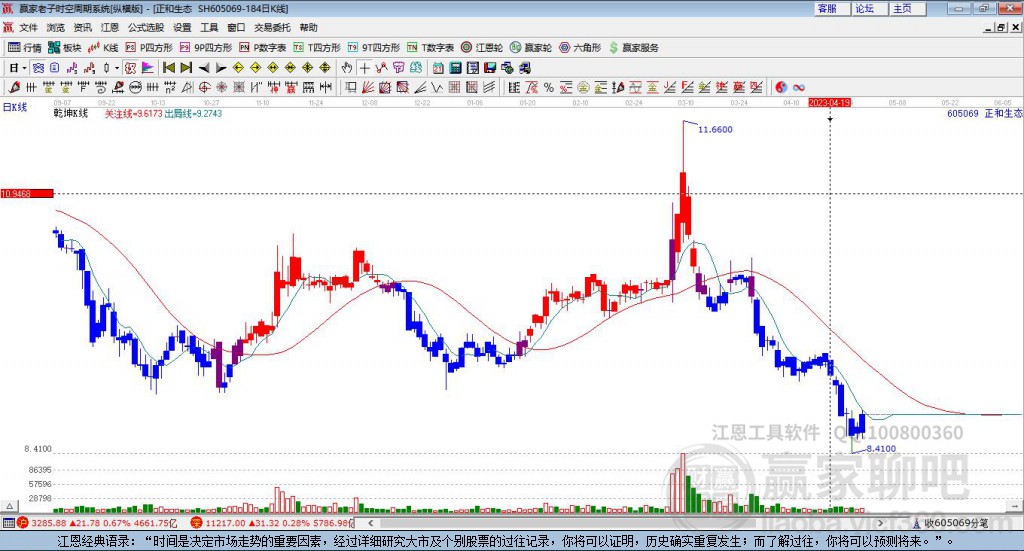Open the P四方形 square tool

[x=149, y=48]
